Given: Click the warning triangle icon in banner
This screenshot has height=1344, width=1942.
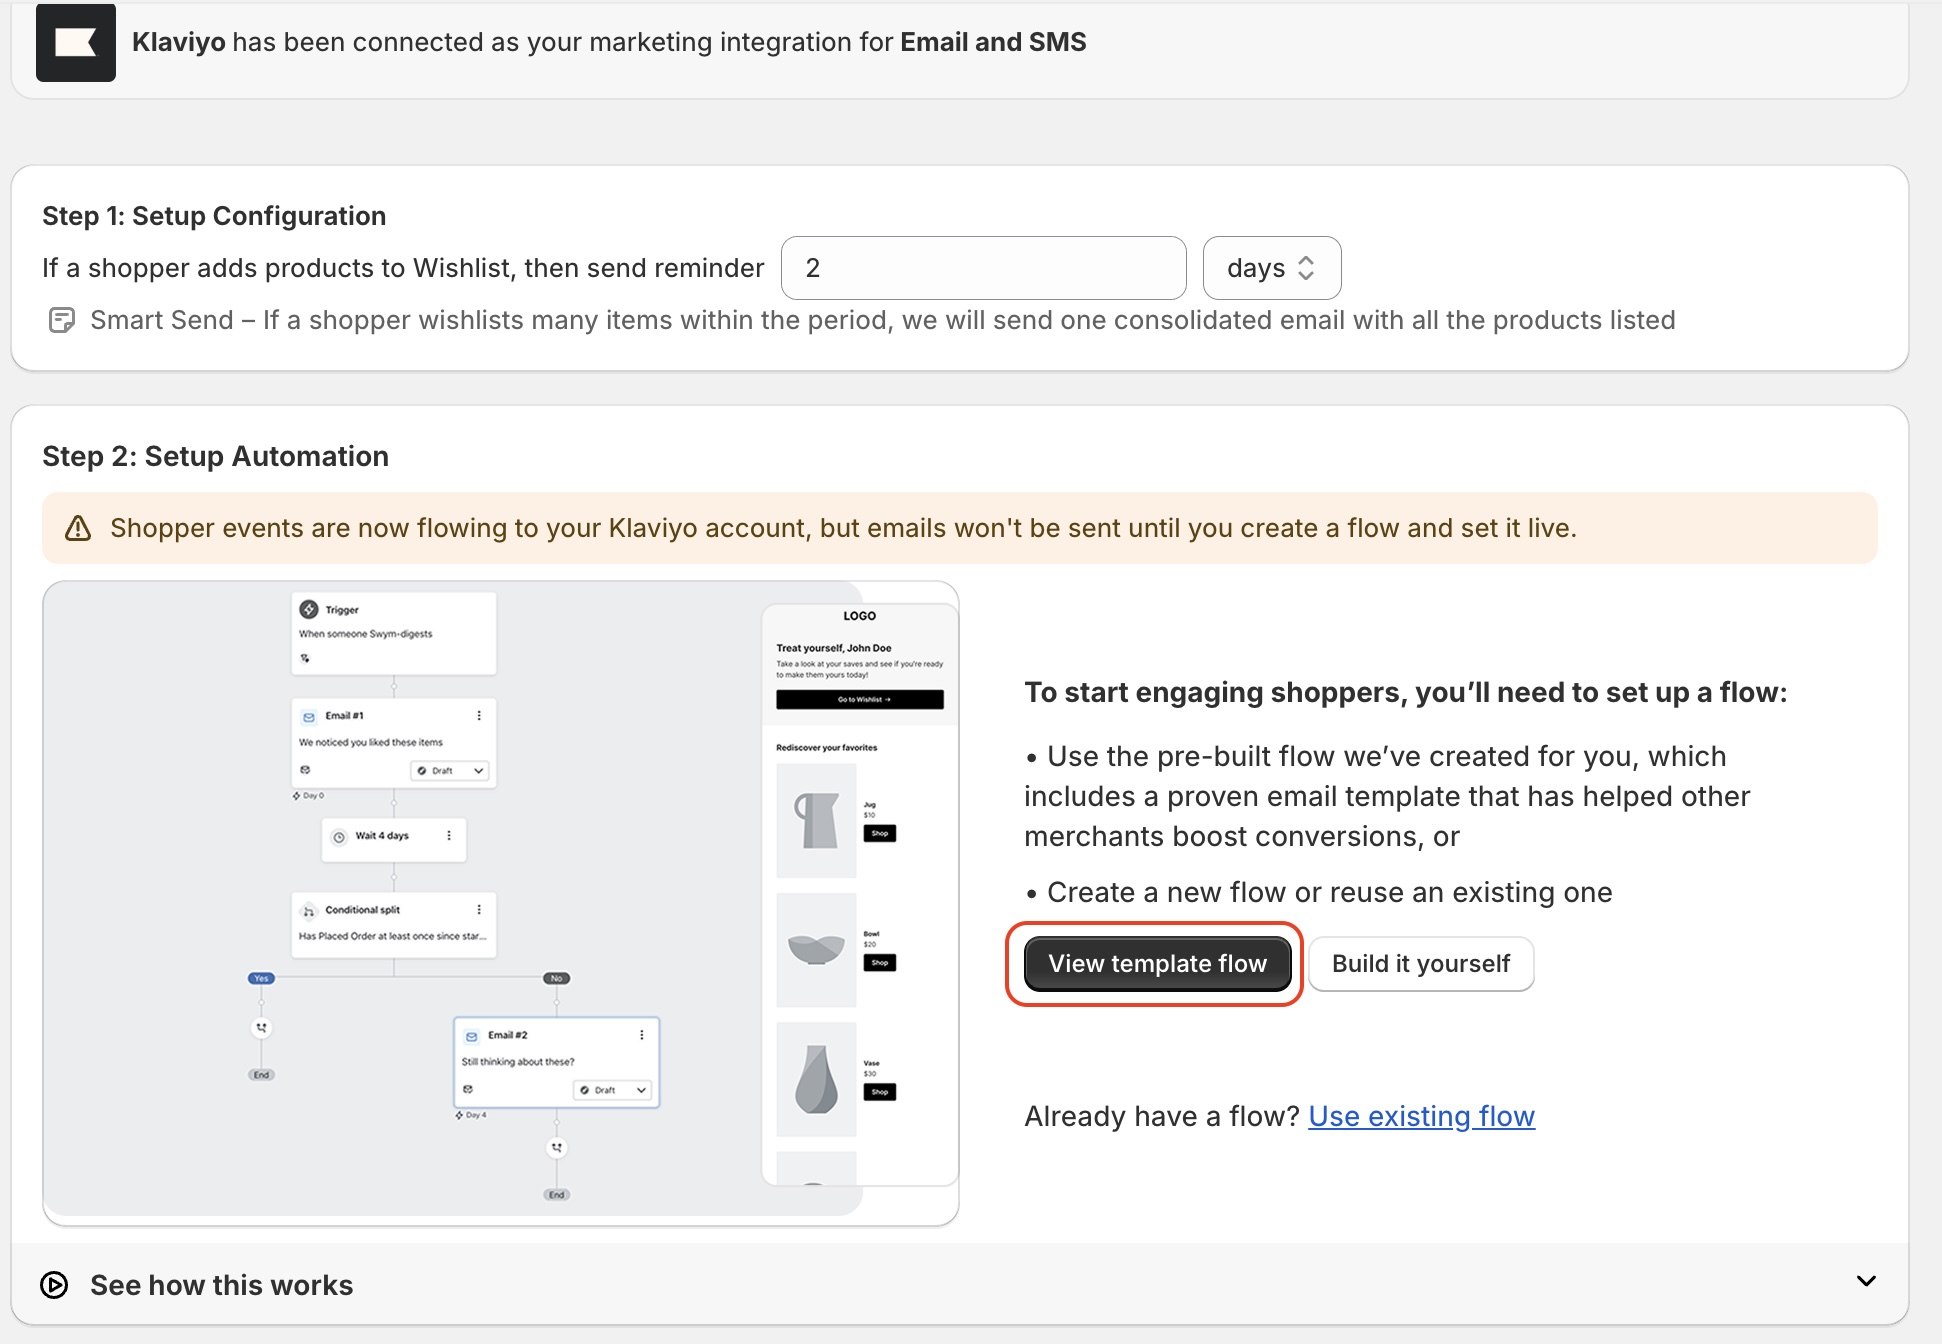Looking at the screenshot, I should tap(78, 528).
